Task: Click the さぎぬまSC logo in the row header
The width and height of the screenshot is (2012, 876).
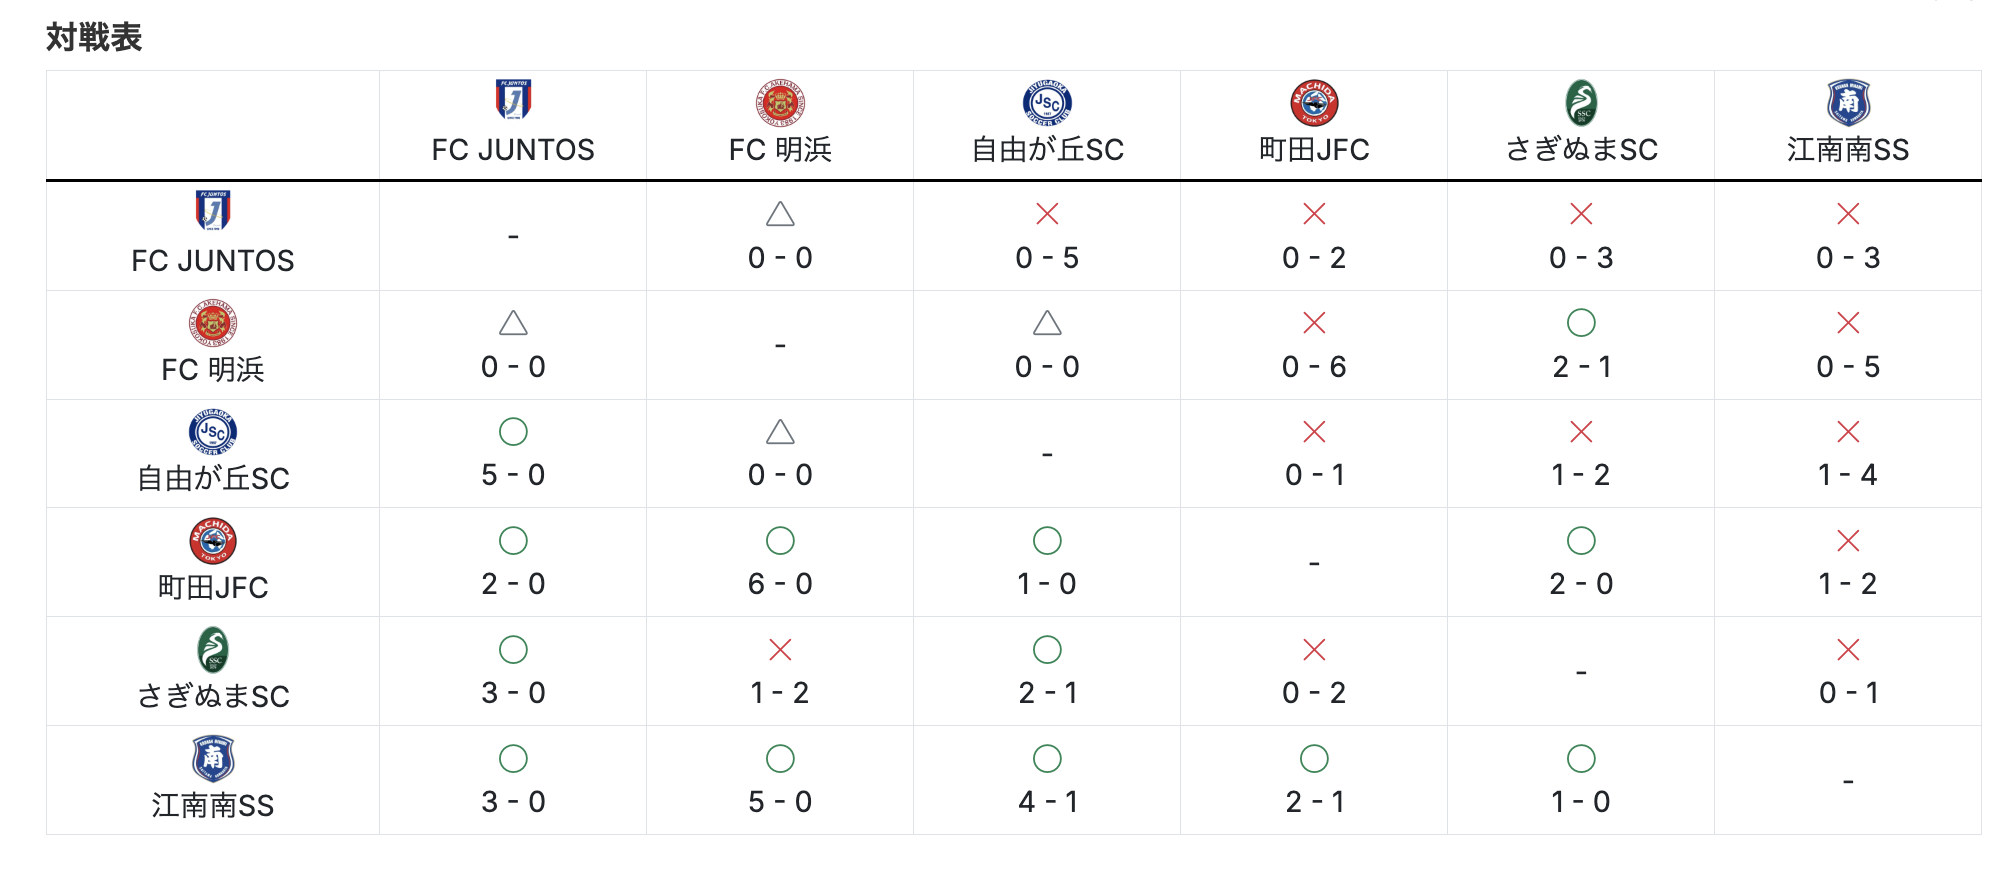Action: coord(213,650)
